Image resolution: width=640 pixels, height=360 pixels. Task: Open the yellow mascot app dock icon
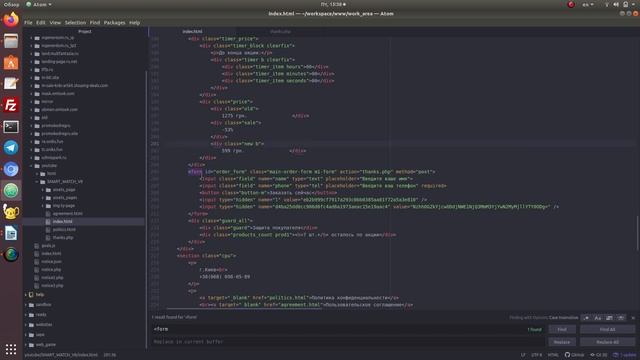coord(11,212)
